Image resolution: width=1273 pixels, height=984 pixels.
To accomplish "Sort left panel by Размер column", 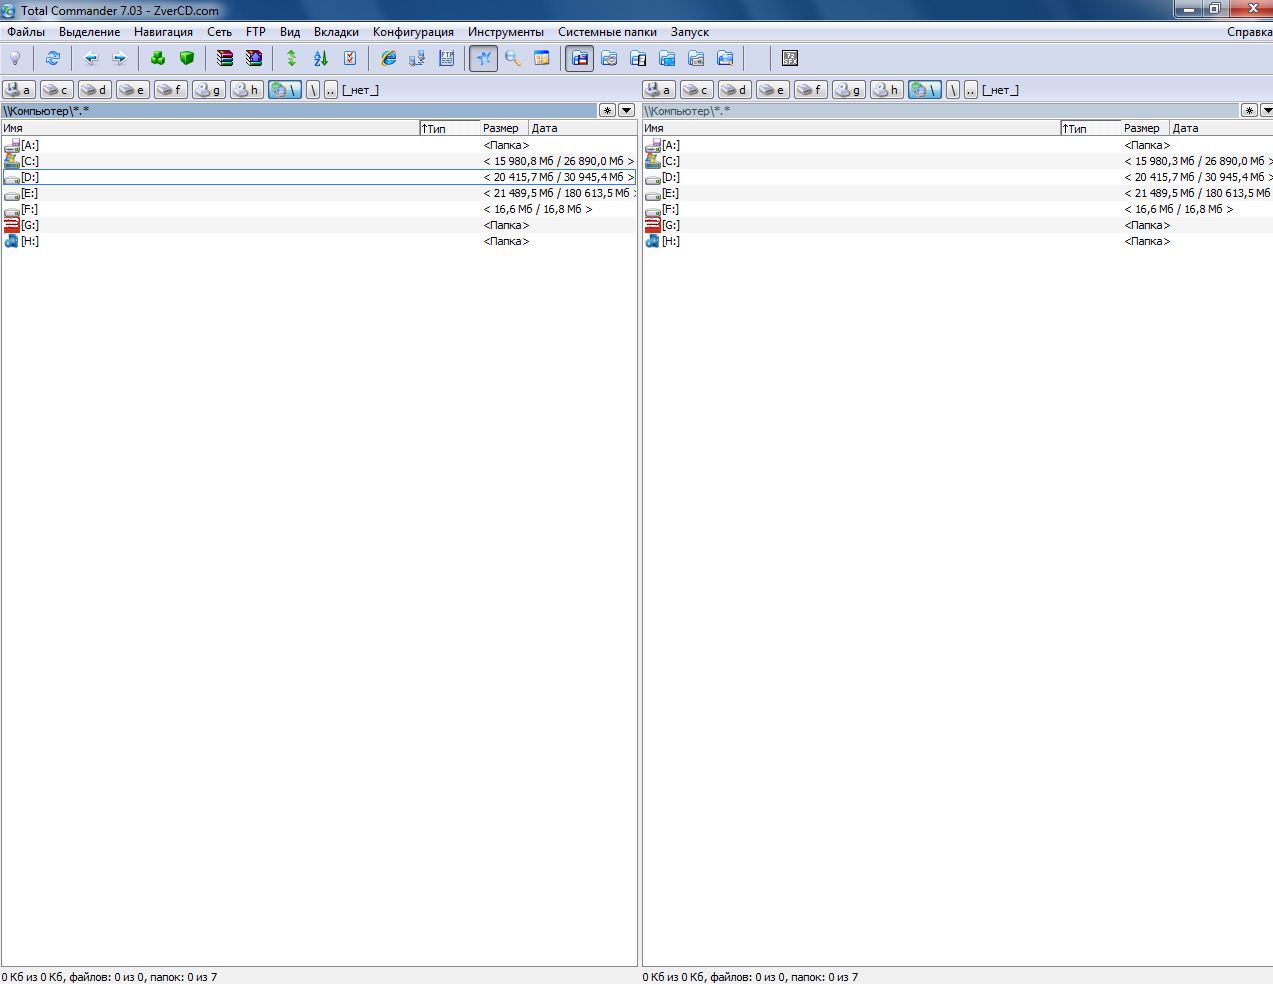I will tap(504, 128).
